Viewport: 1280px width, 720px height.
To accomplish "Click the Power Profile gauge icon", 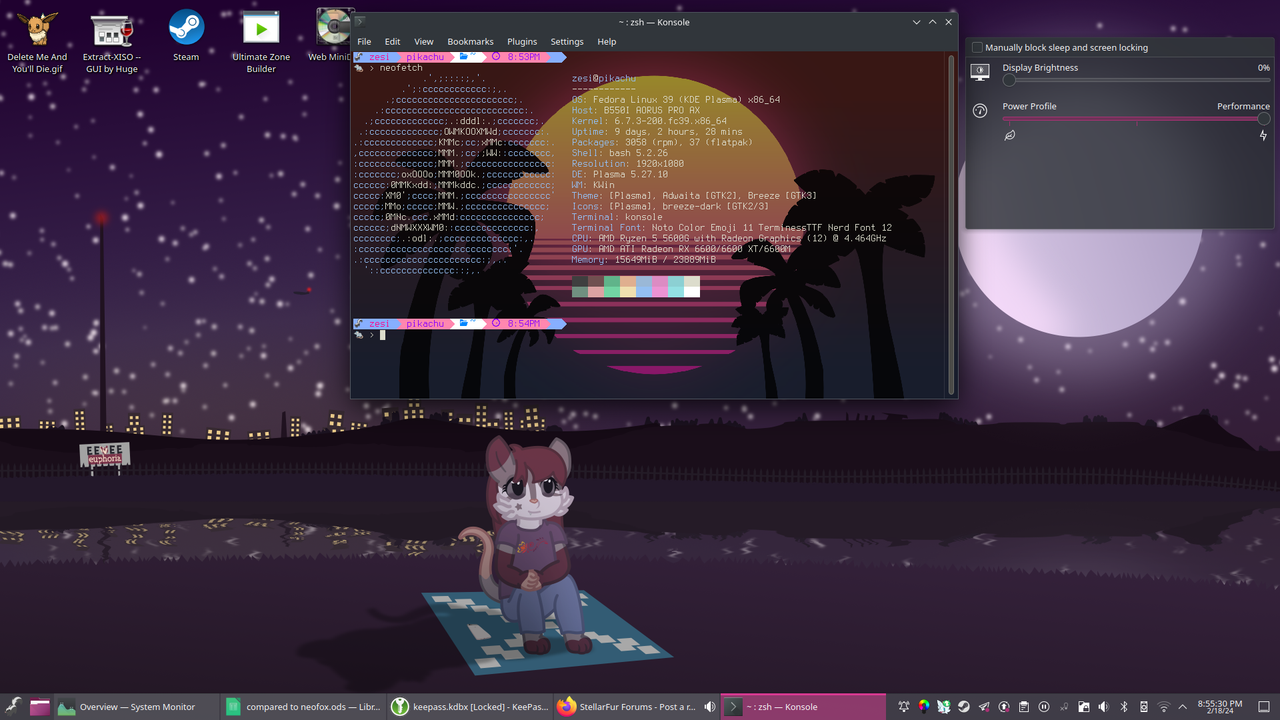I will 980,111.
